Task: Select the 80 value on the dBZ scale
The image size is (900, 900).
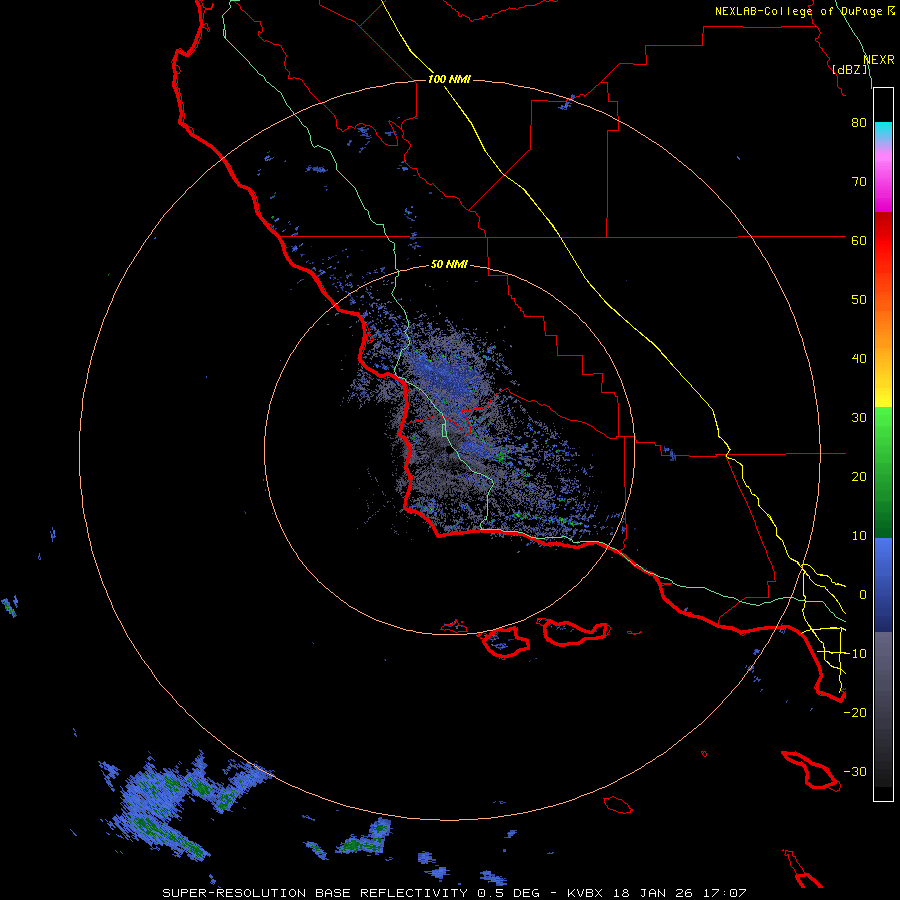Action: (x=859, y=123)
